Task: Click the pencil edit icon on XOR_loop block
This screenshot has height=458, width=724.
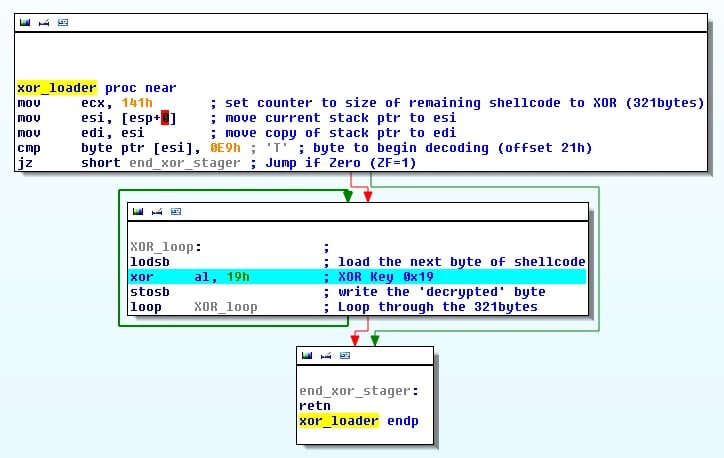Action: (157, 212)
